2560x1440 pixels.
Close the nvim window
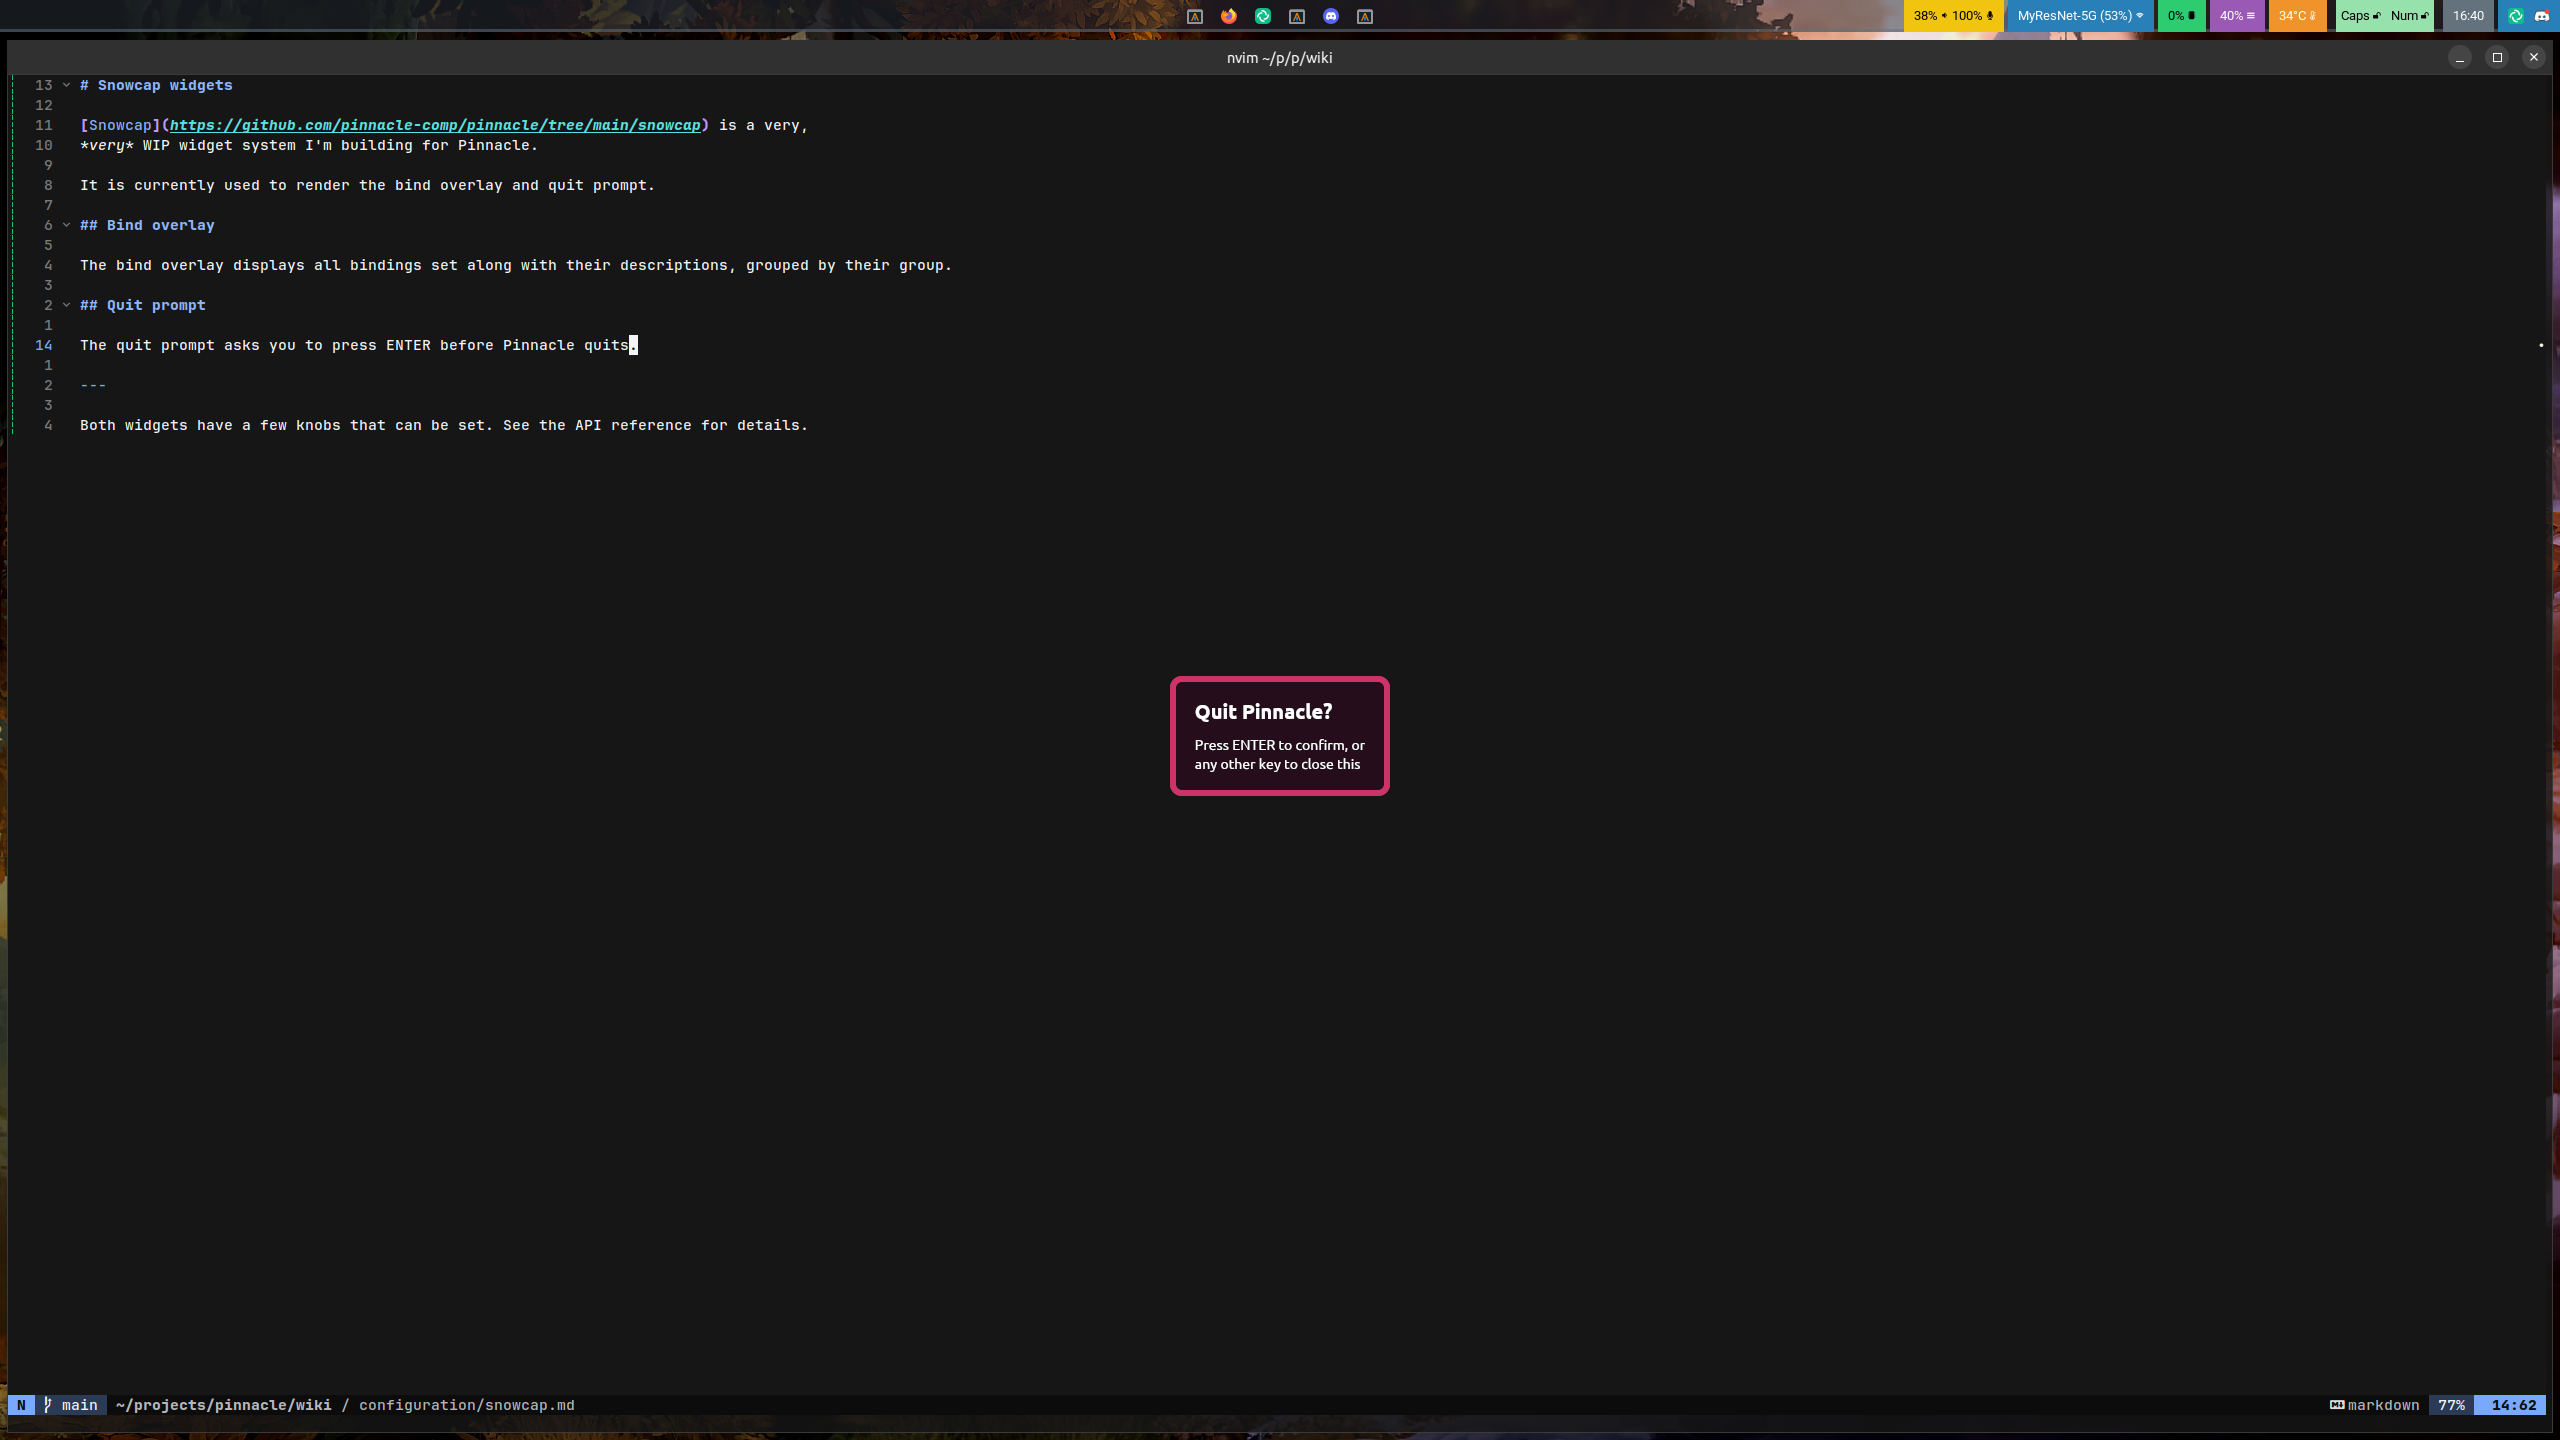pos(2533,57)
